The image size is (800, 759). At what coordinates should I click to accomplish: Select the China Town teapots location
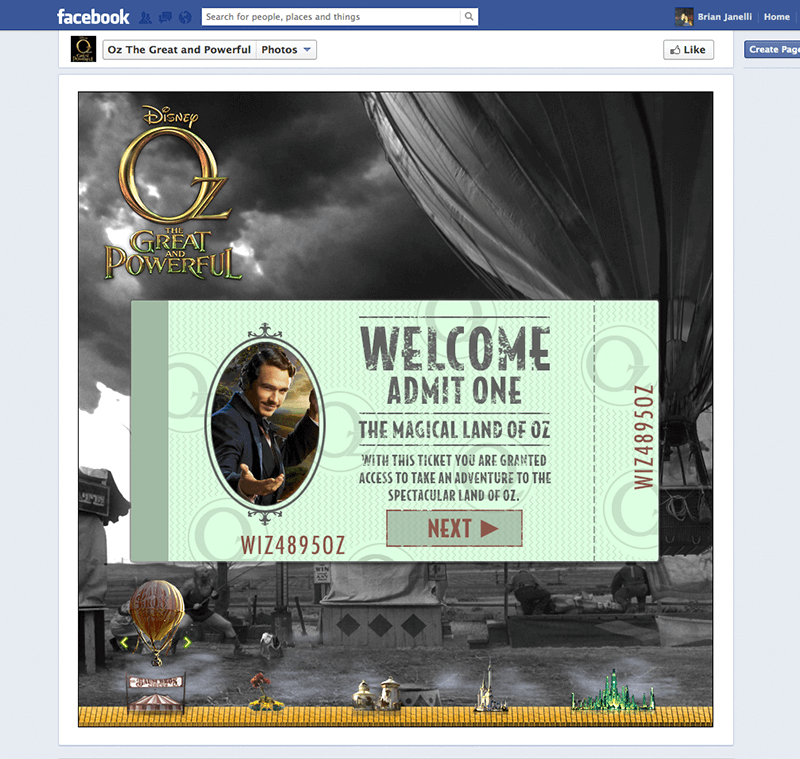(378, 695)
